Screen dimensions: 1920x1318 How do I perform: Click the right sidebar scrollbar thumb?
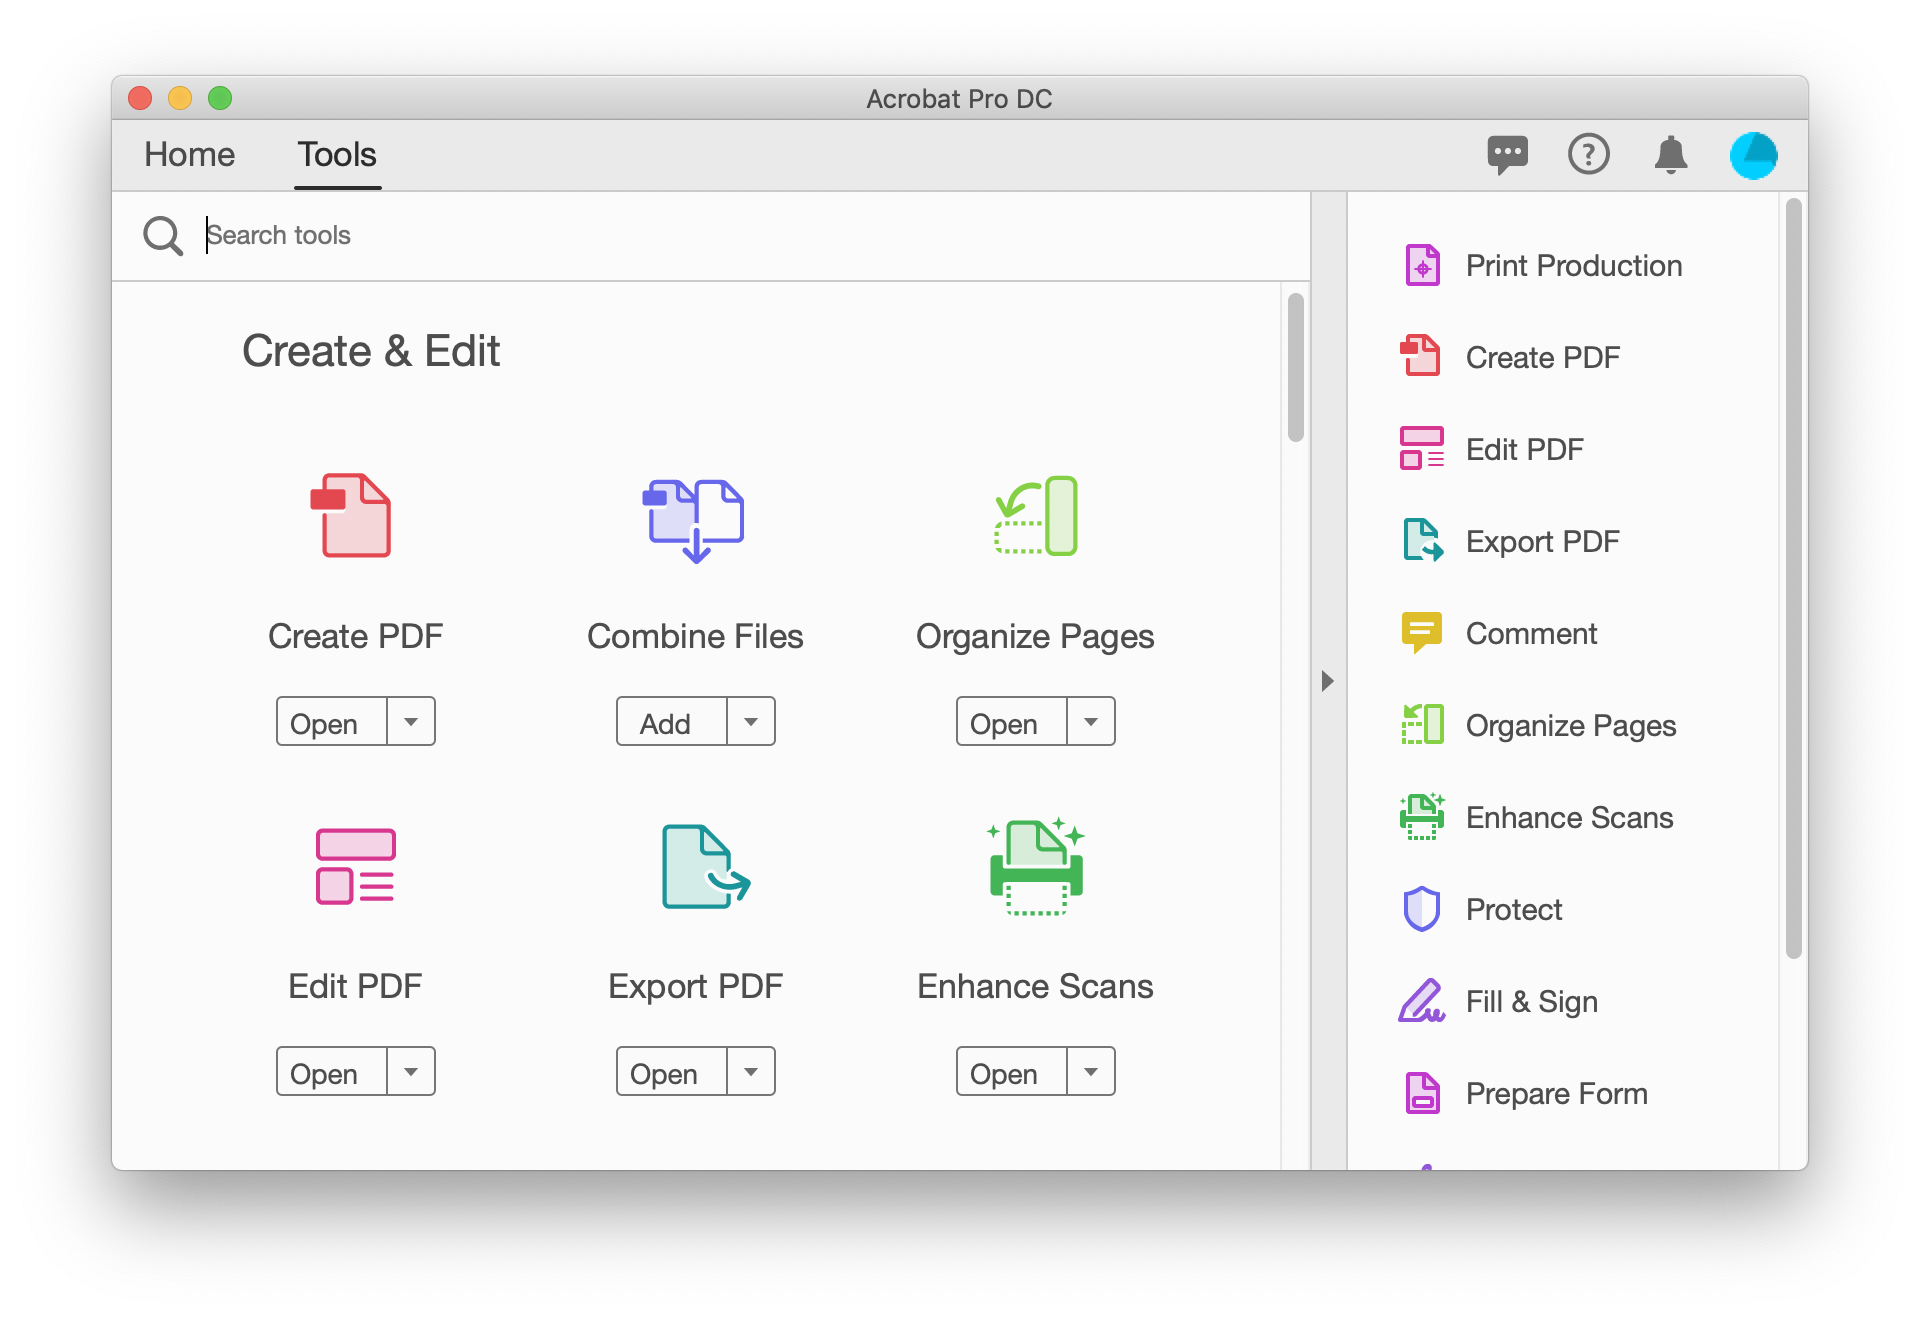click(x=1794, y=578)
